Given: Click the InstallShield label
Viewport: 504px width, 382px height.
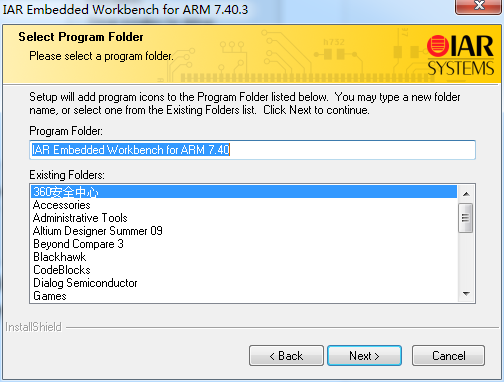Looking at the screenshot, I should tap(33, 327).
